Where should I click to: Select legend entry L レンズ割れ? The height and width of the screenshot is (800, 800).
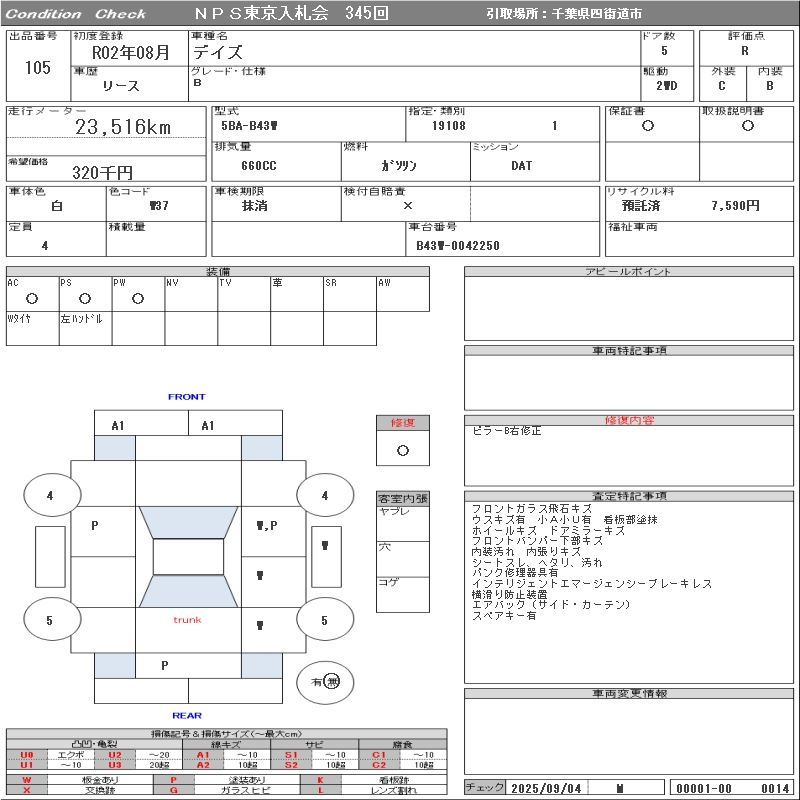tap(373, 790)
